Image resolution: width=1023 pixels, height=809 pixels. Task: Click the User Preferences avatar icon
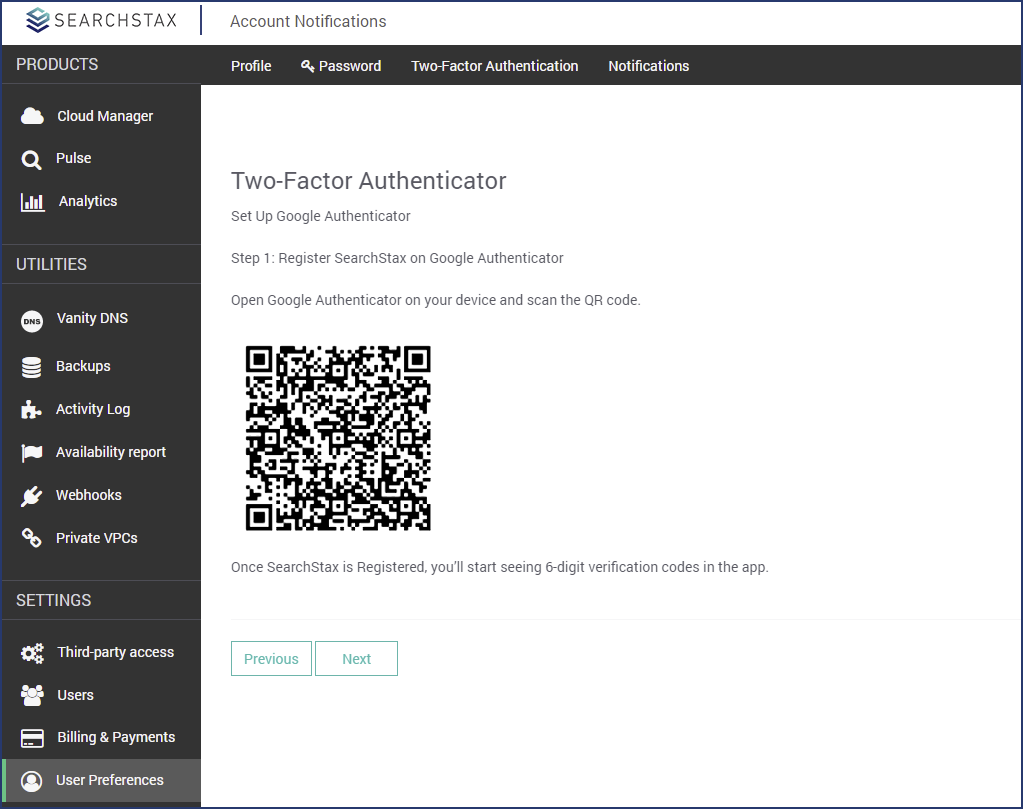(31, 781)
